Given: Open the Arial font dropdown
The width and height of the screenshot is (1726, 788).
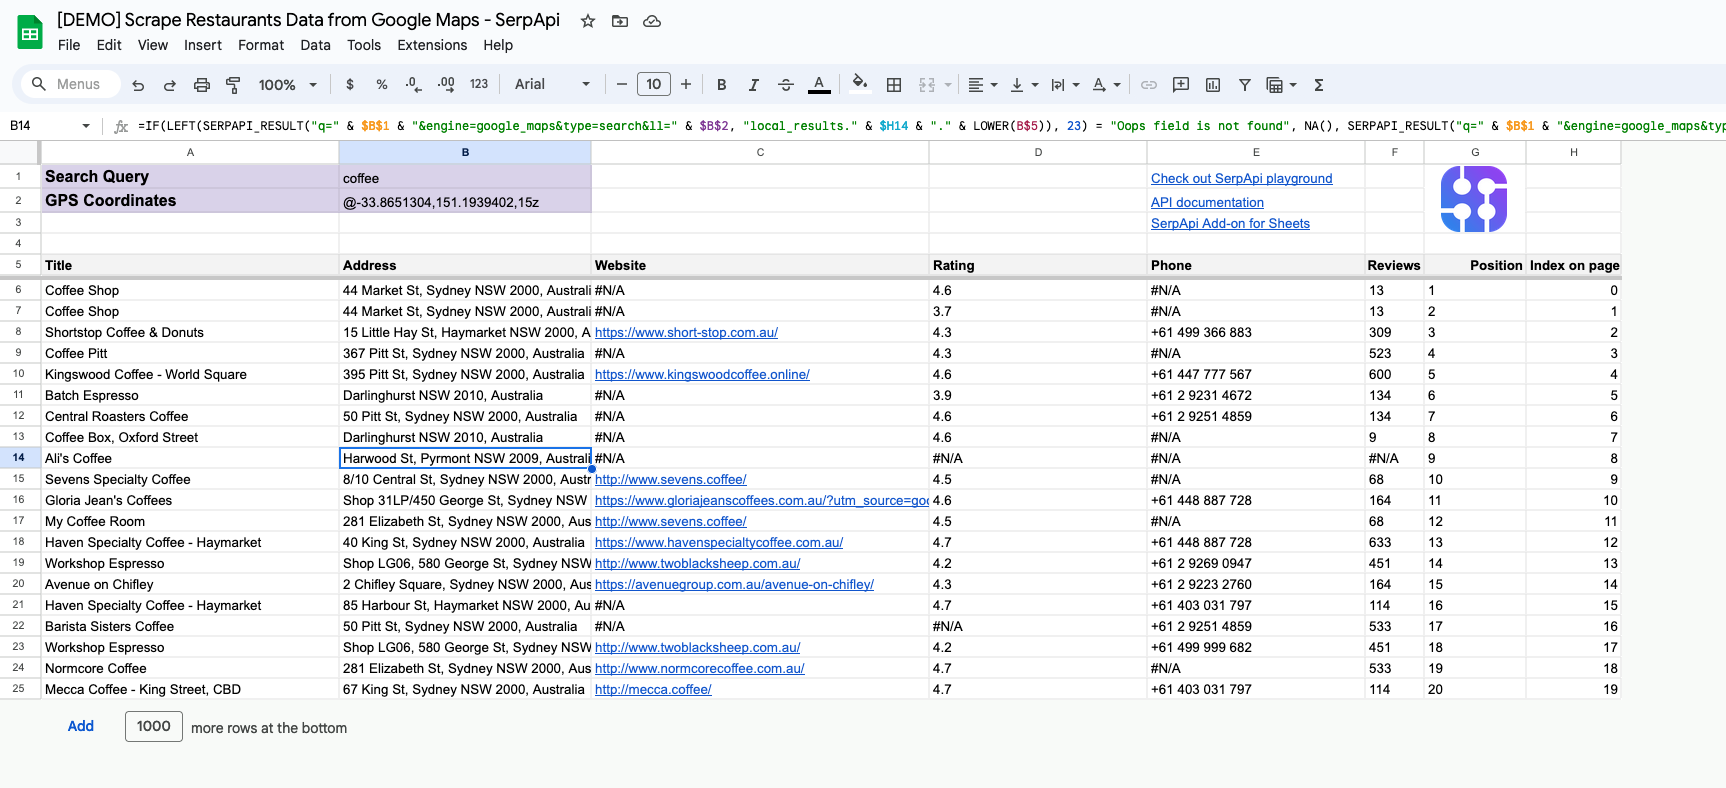Looking at the screenshot, I should tap(552, 85).
